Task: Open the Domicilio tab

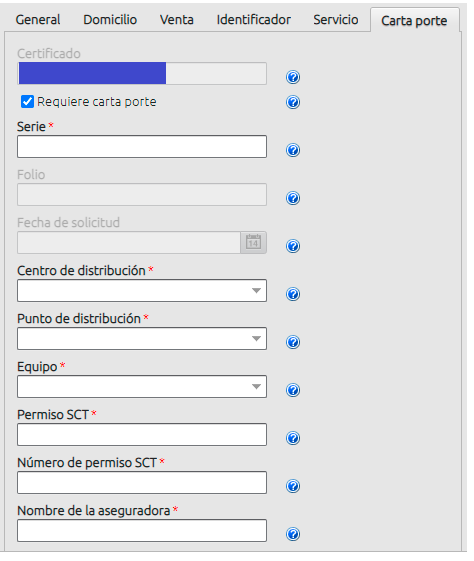Action: [110, 20]
